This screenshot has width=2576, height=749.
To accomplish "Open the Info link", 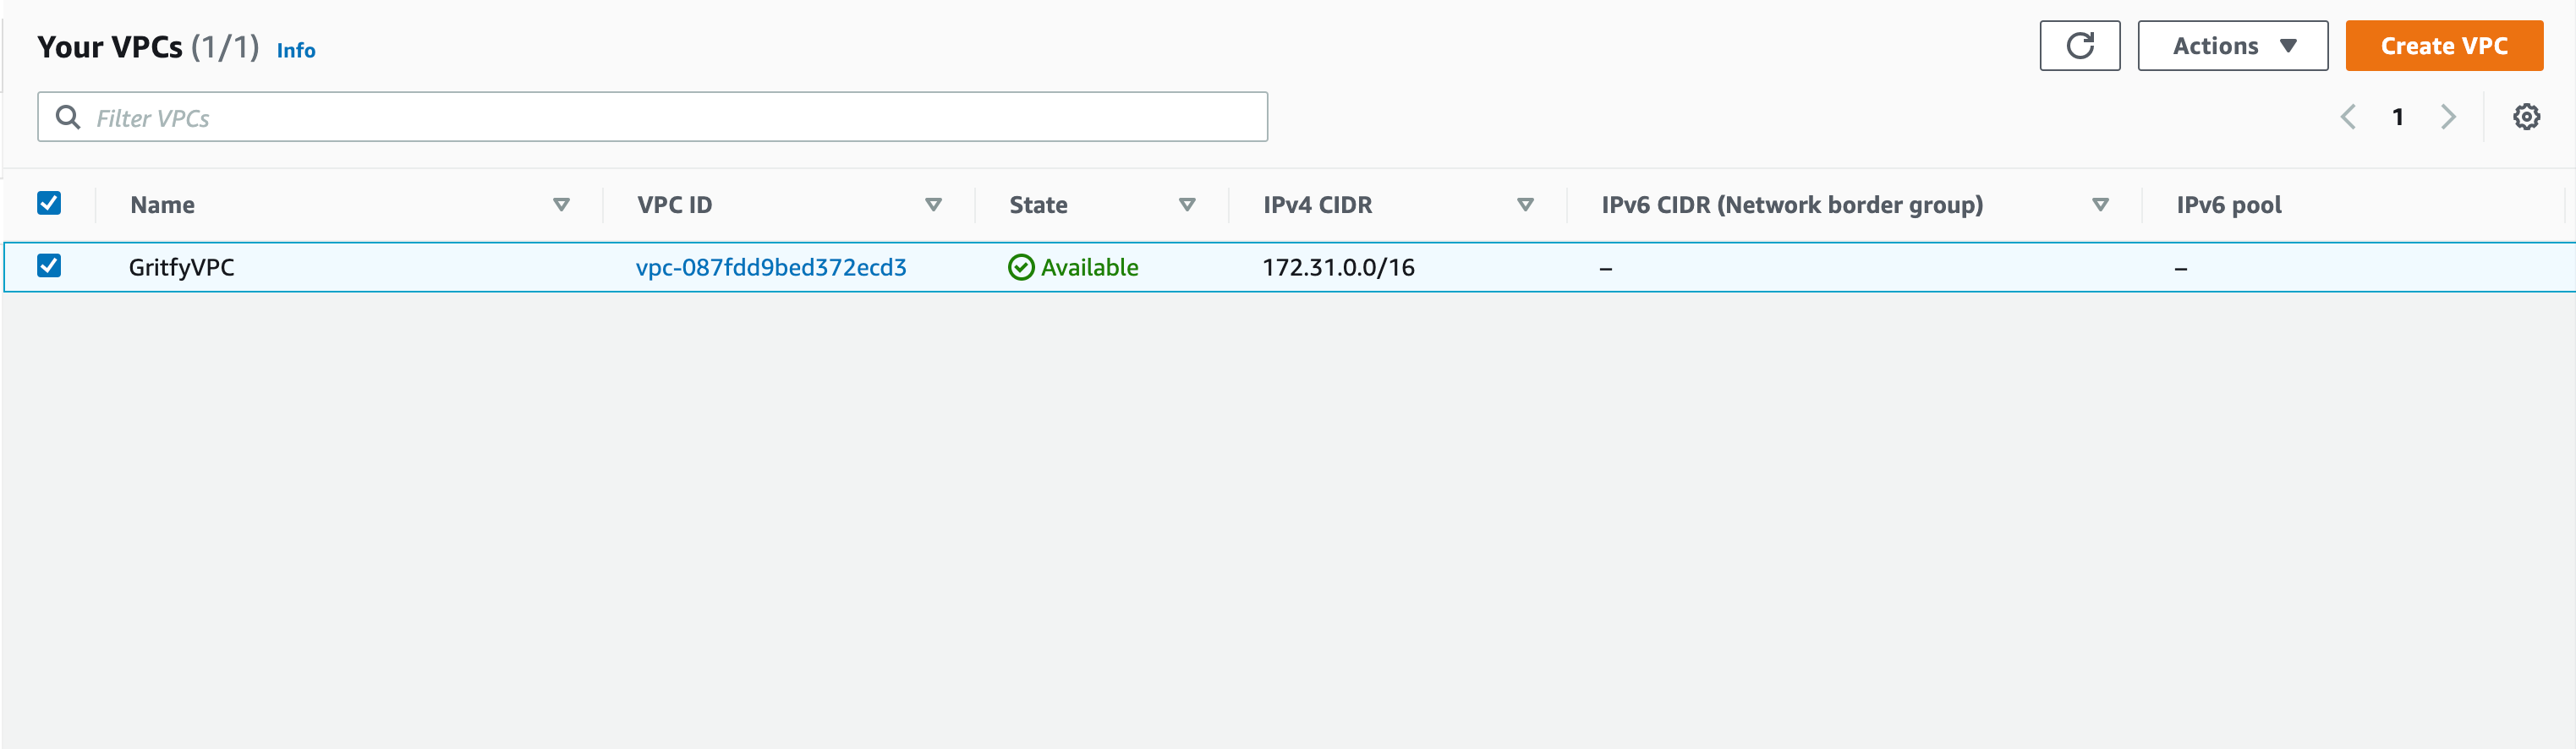I will [x=296, y=50].
